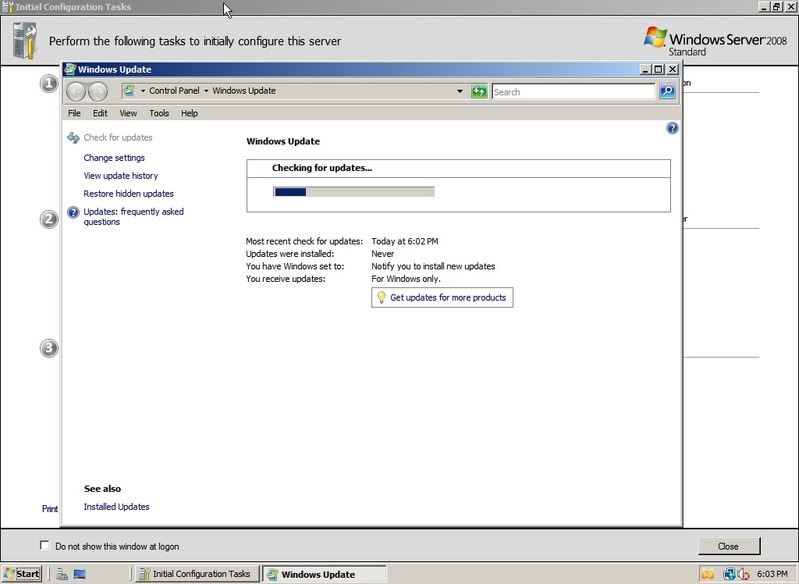Open Change settings link
Screen dimensions: 799x584
pos(114,158)
